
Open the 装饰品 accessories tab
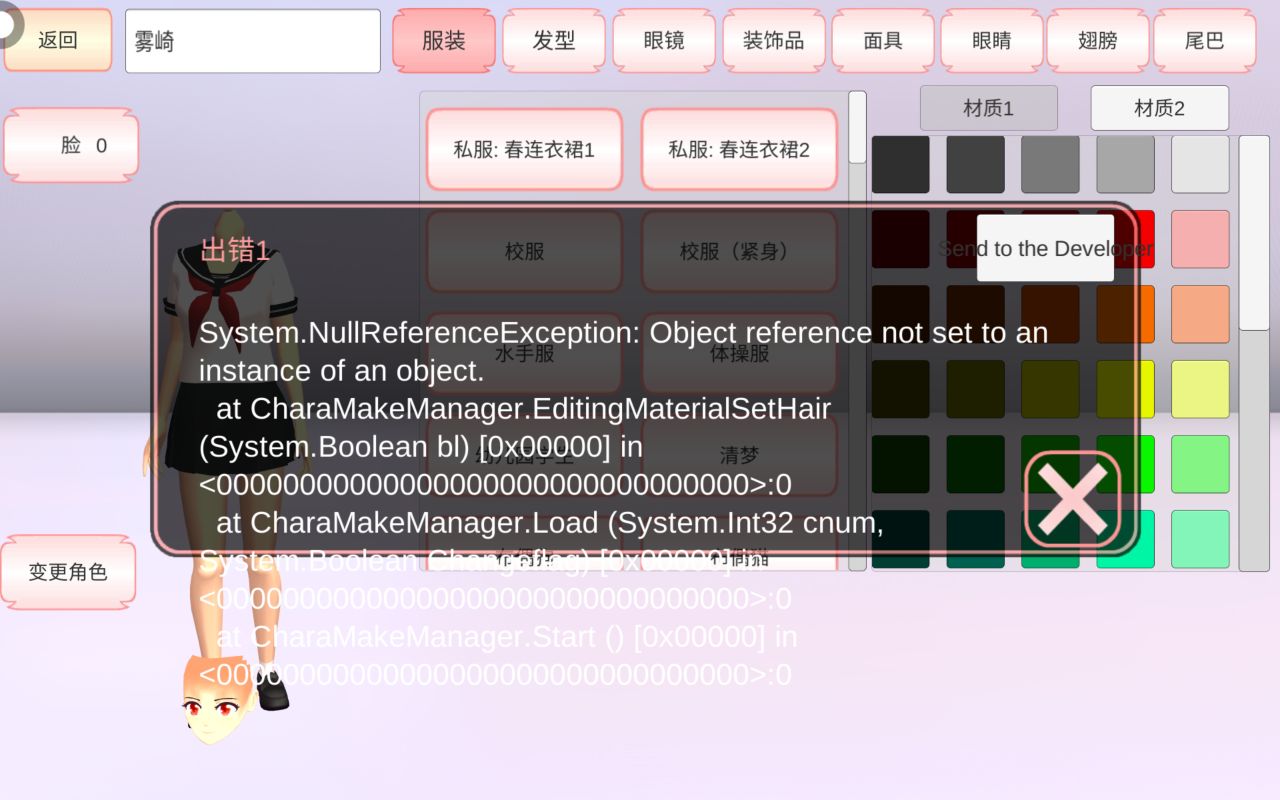point(773,41)
